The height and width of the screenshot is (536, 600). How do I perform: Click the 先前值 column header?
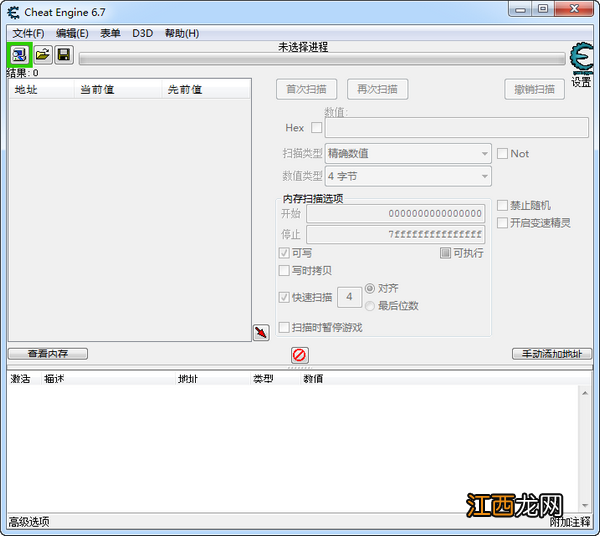click(206, 90)
